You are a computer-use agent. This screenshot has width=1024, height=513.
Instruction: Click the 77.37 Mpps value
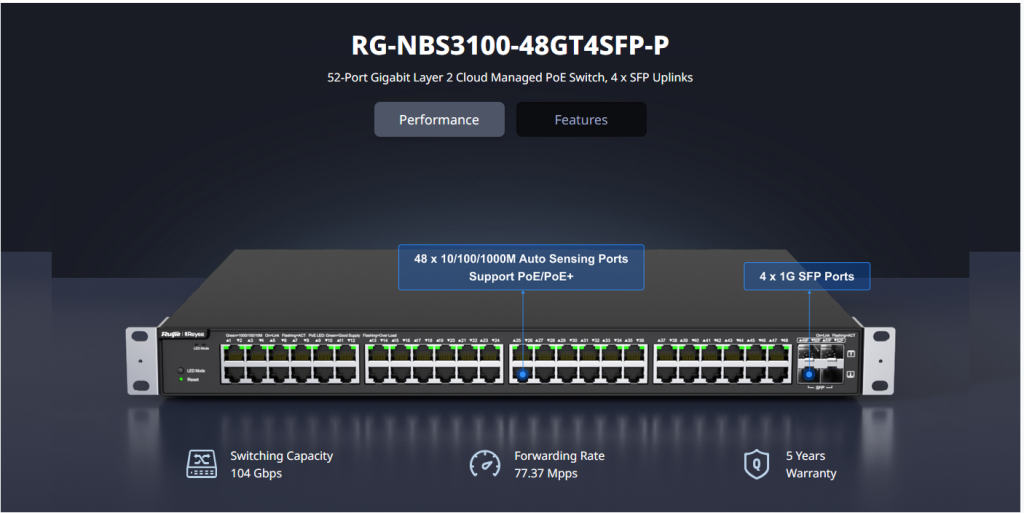click(546, 473)
